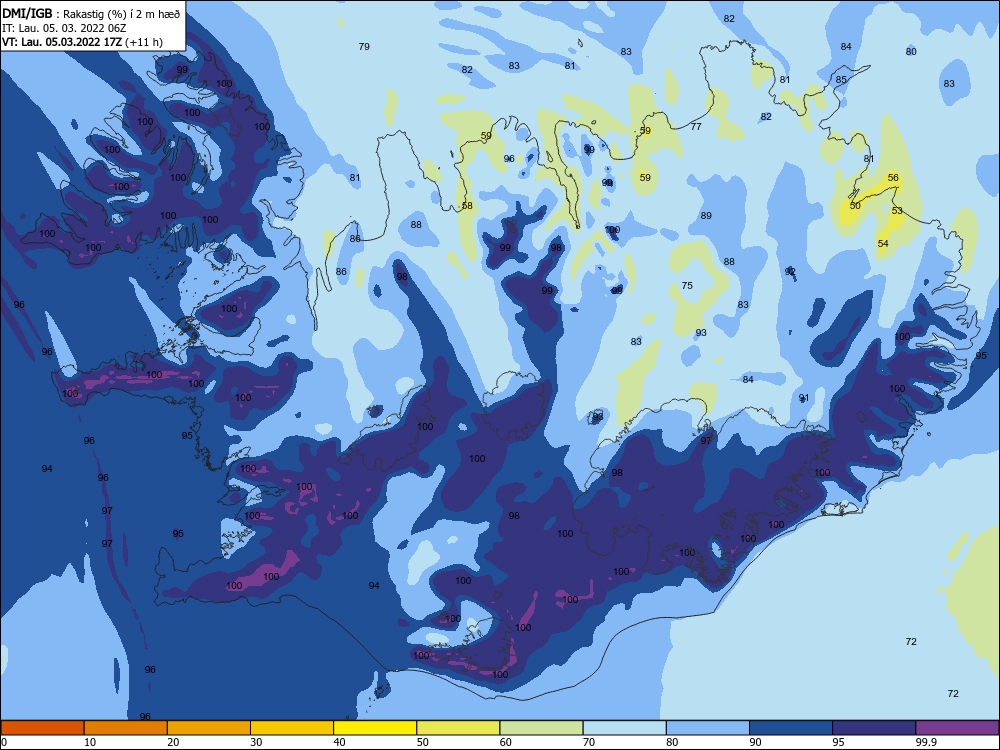Choose the medium blue 80–90 legend swatch
Viewport: 1000px width, 750px height.
click(708, 728)
